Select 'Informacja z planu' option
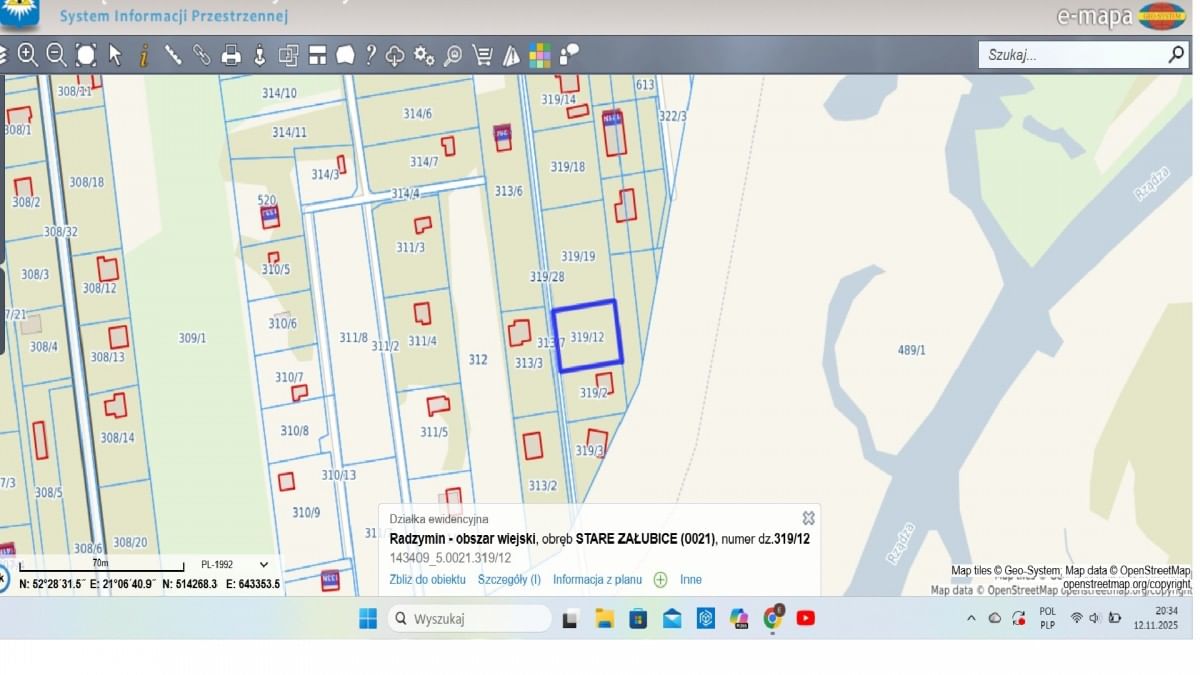 (x=597, y=580)
